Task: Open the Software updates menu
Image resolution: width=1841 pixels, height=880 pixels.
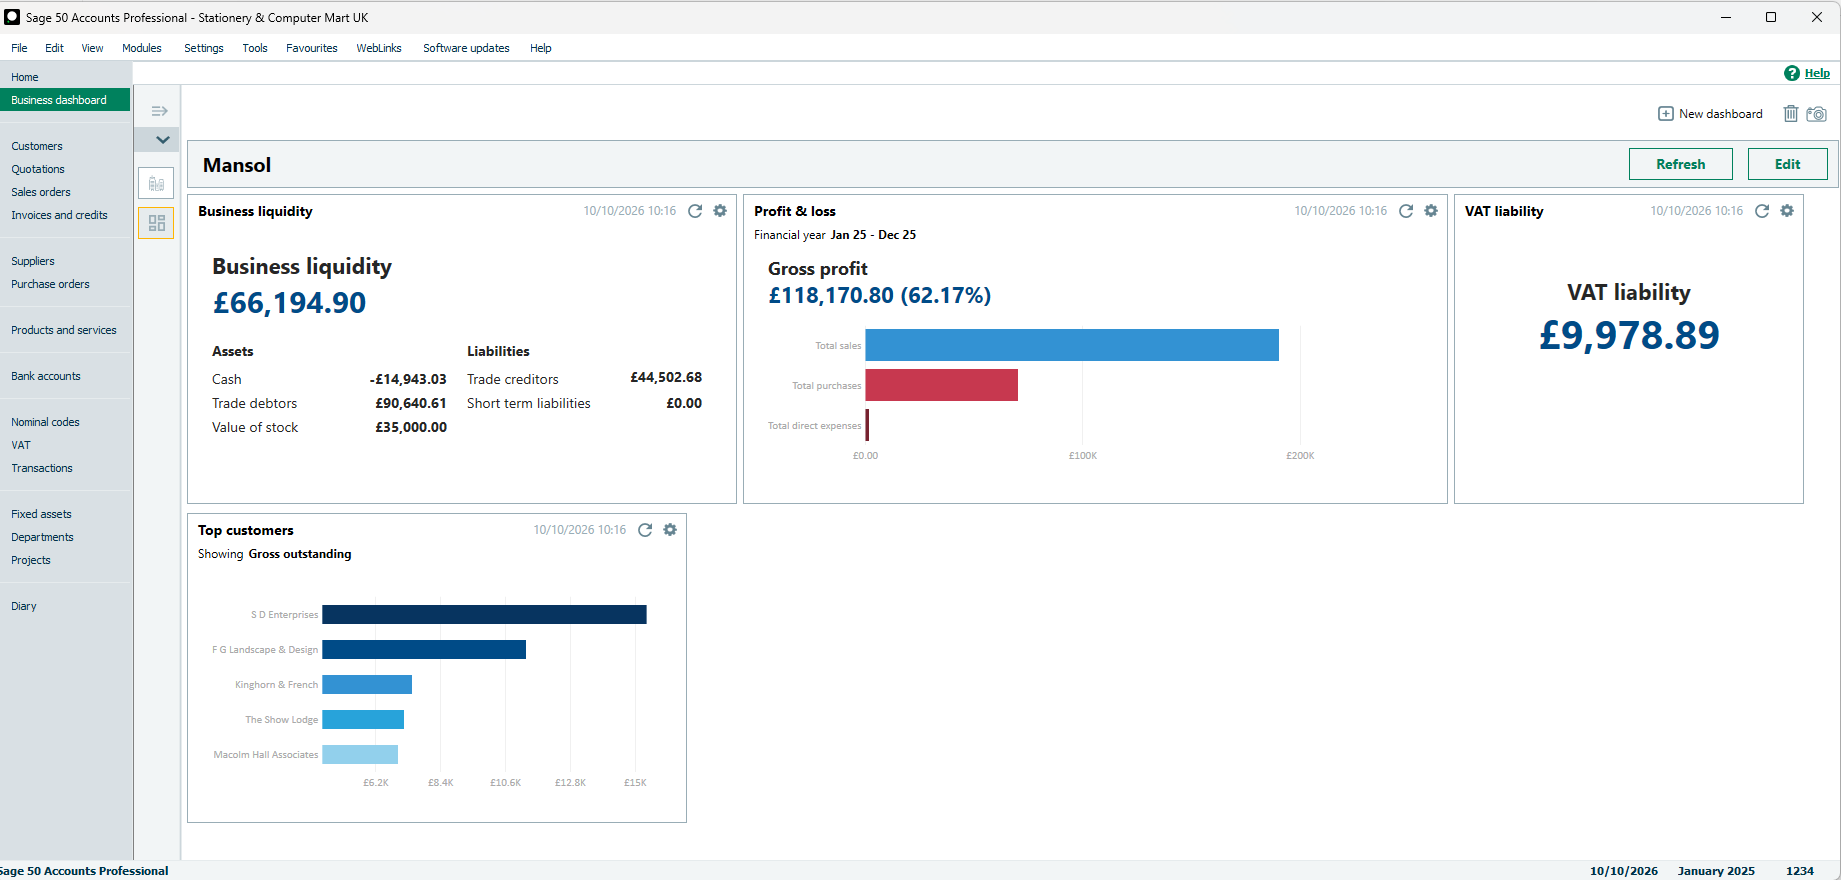Action: (466, 48)
